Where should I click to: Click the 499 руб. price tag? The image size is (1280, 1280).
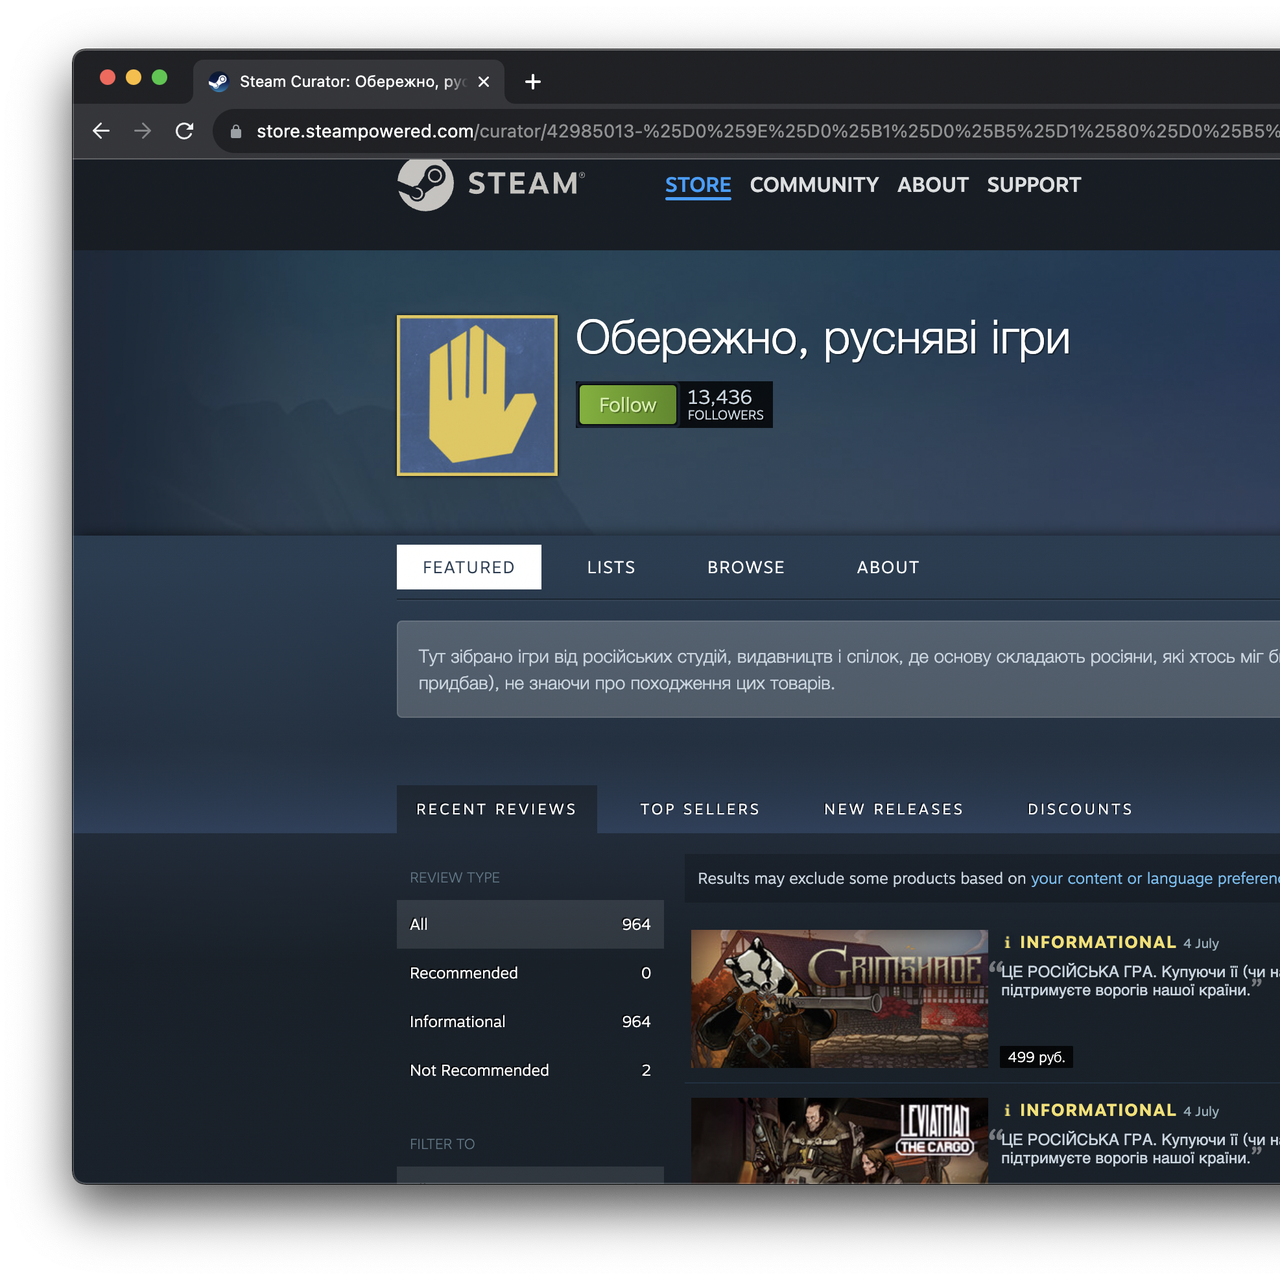click(1036, 1057)
